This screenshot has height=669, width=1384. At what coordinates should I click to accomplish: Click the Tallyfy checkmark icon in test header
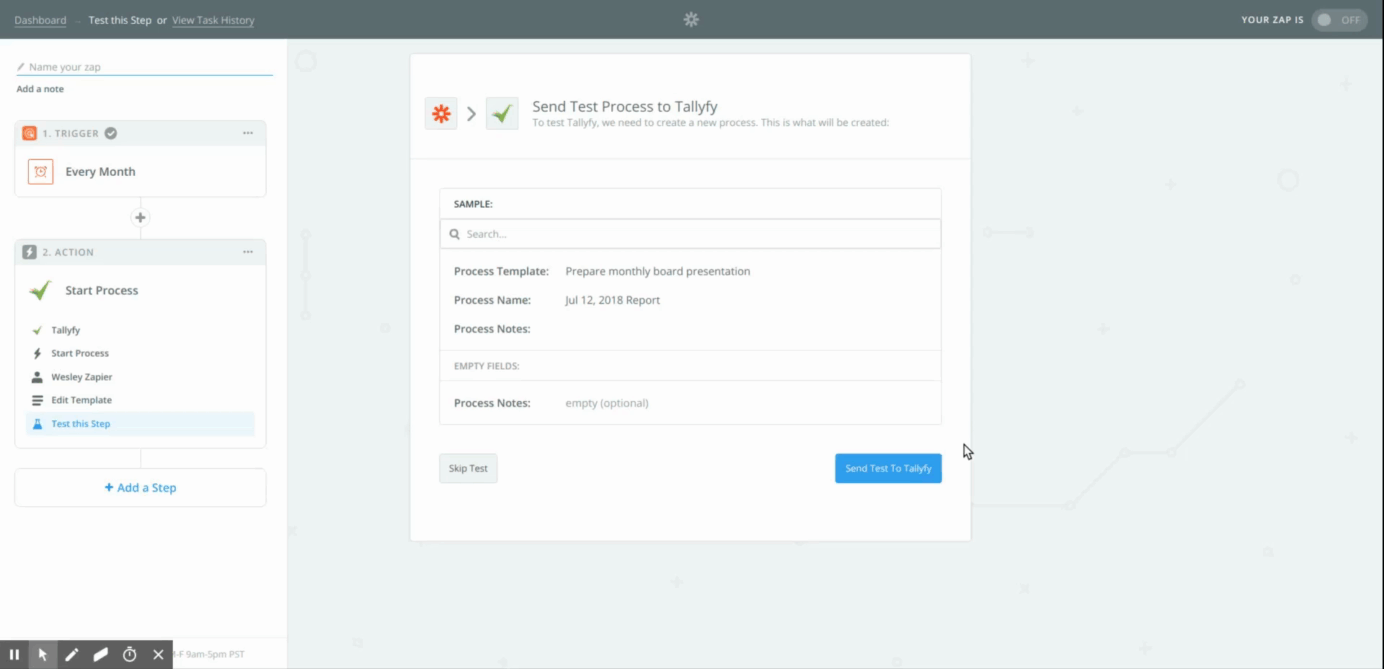pos(502,114)
